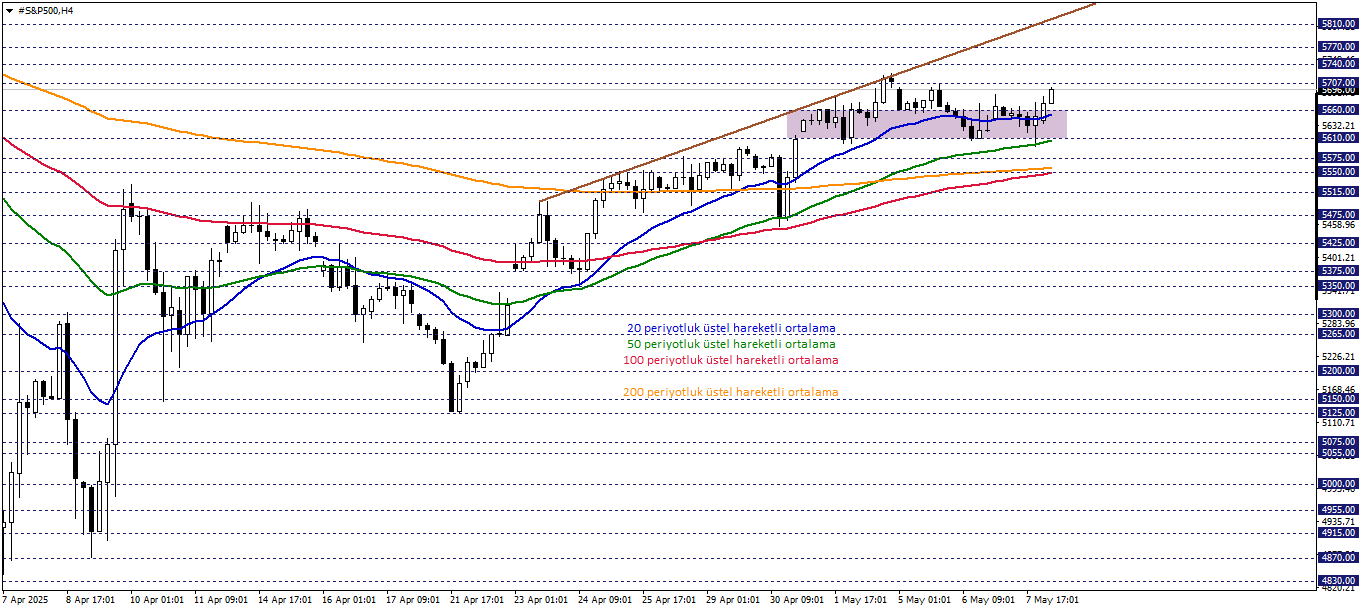
Task: Click the 5110.71 price scale value
Action: click(1337, 423)
